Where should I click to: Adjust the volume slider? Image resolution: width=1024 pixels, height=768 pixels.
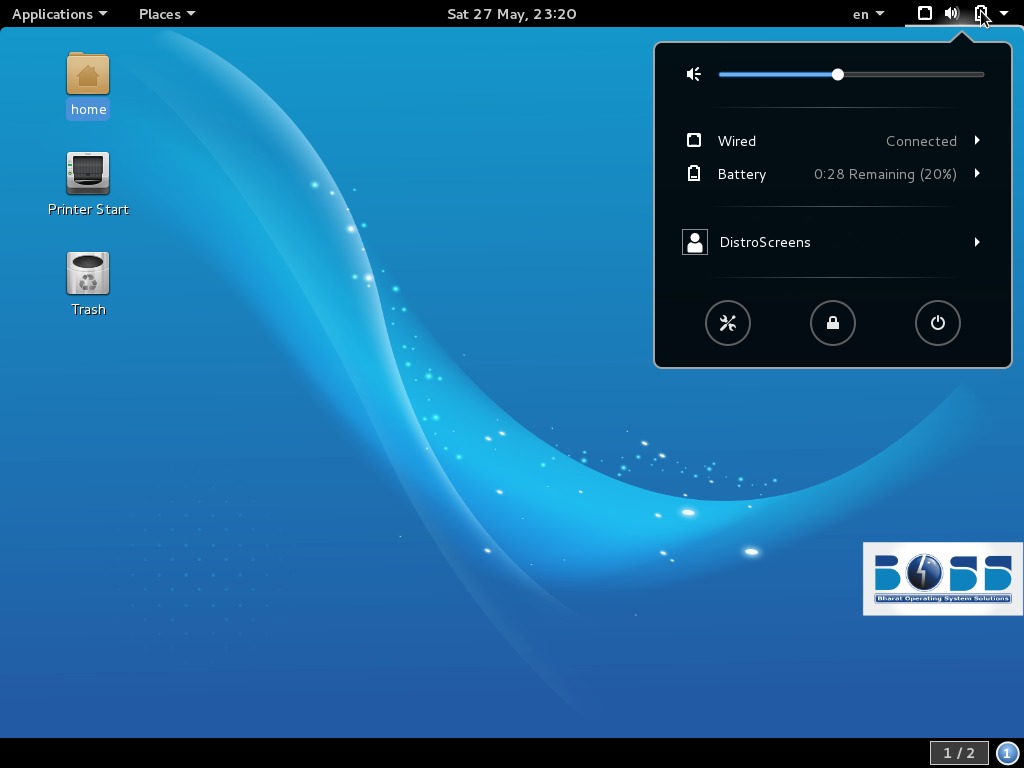[x=837, y=74]
